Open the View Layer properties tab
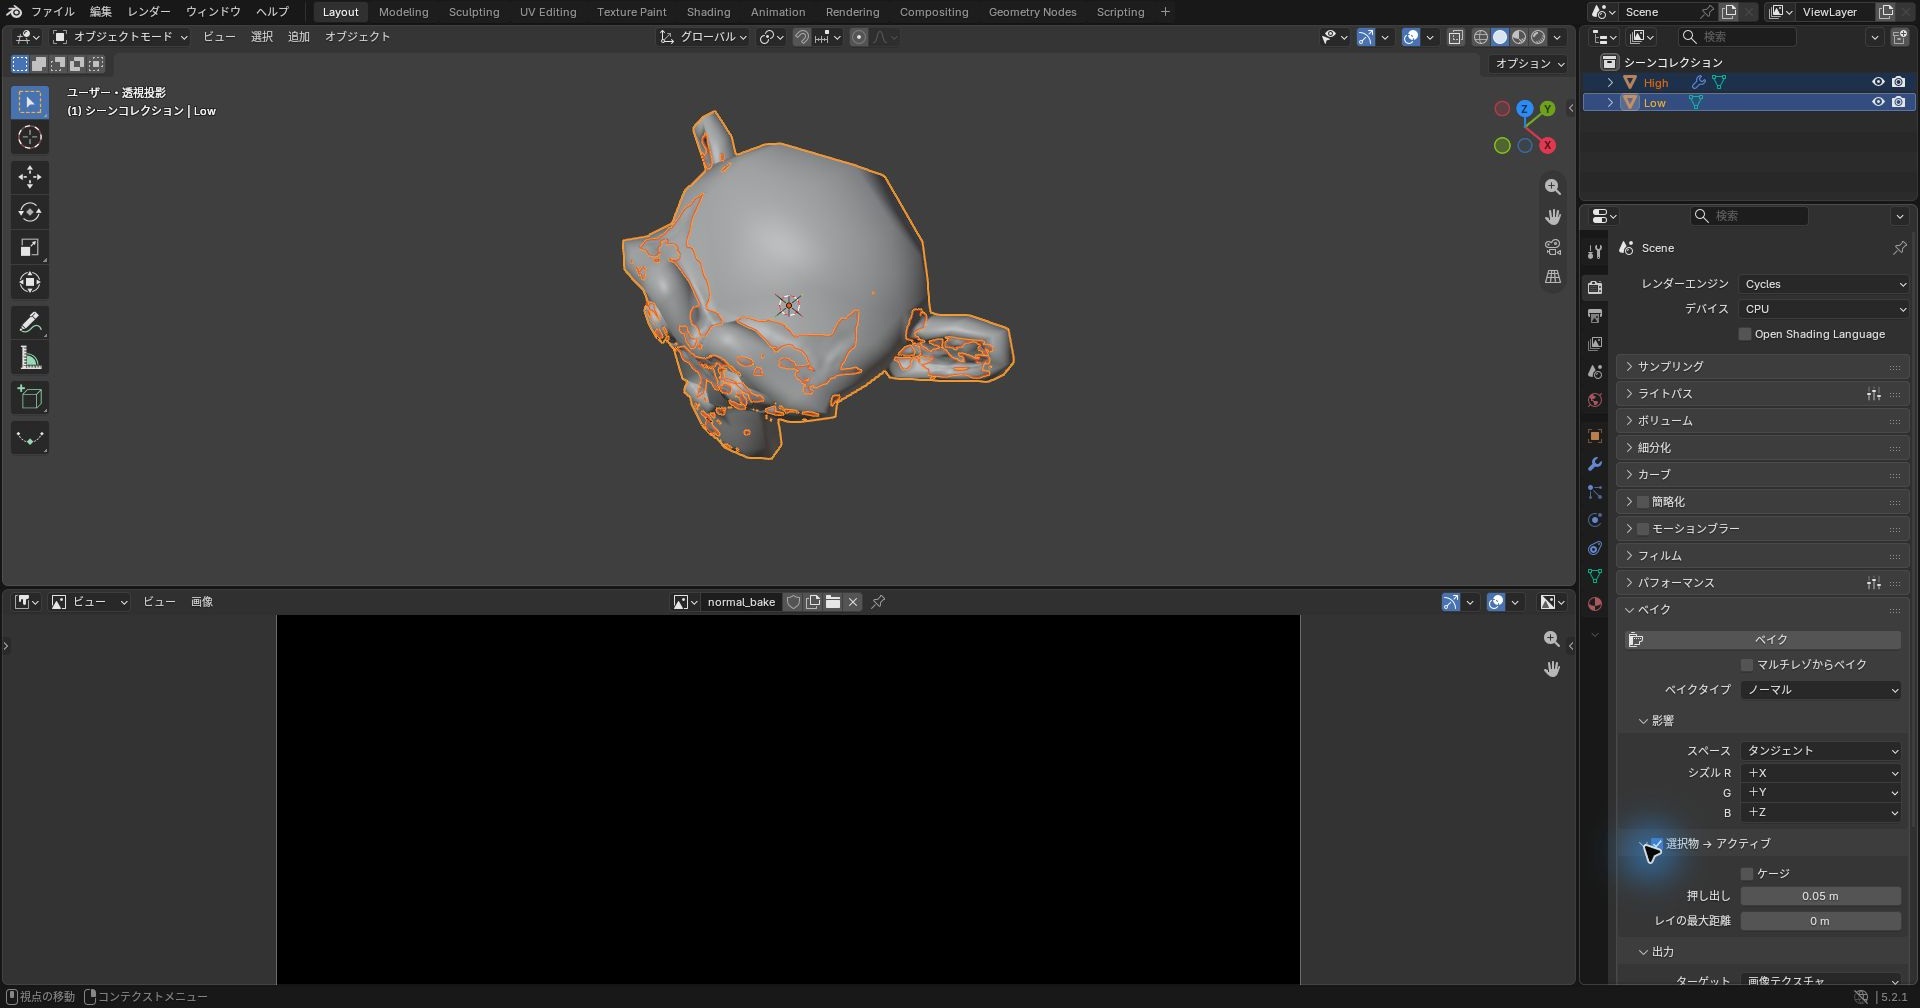 pyautogui.click(x=1595, y=343)
